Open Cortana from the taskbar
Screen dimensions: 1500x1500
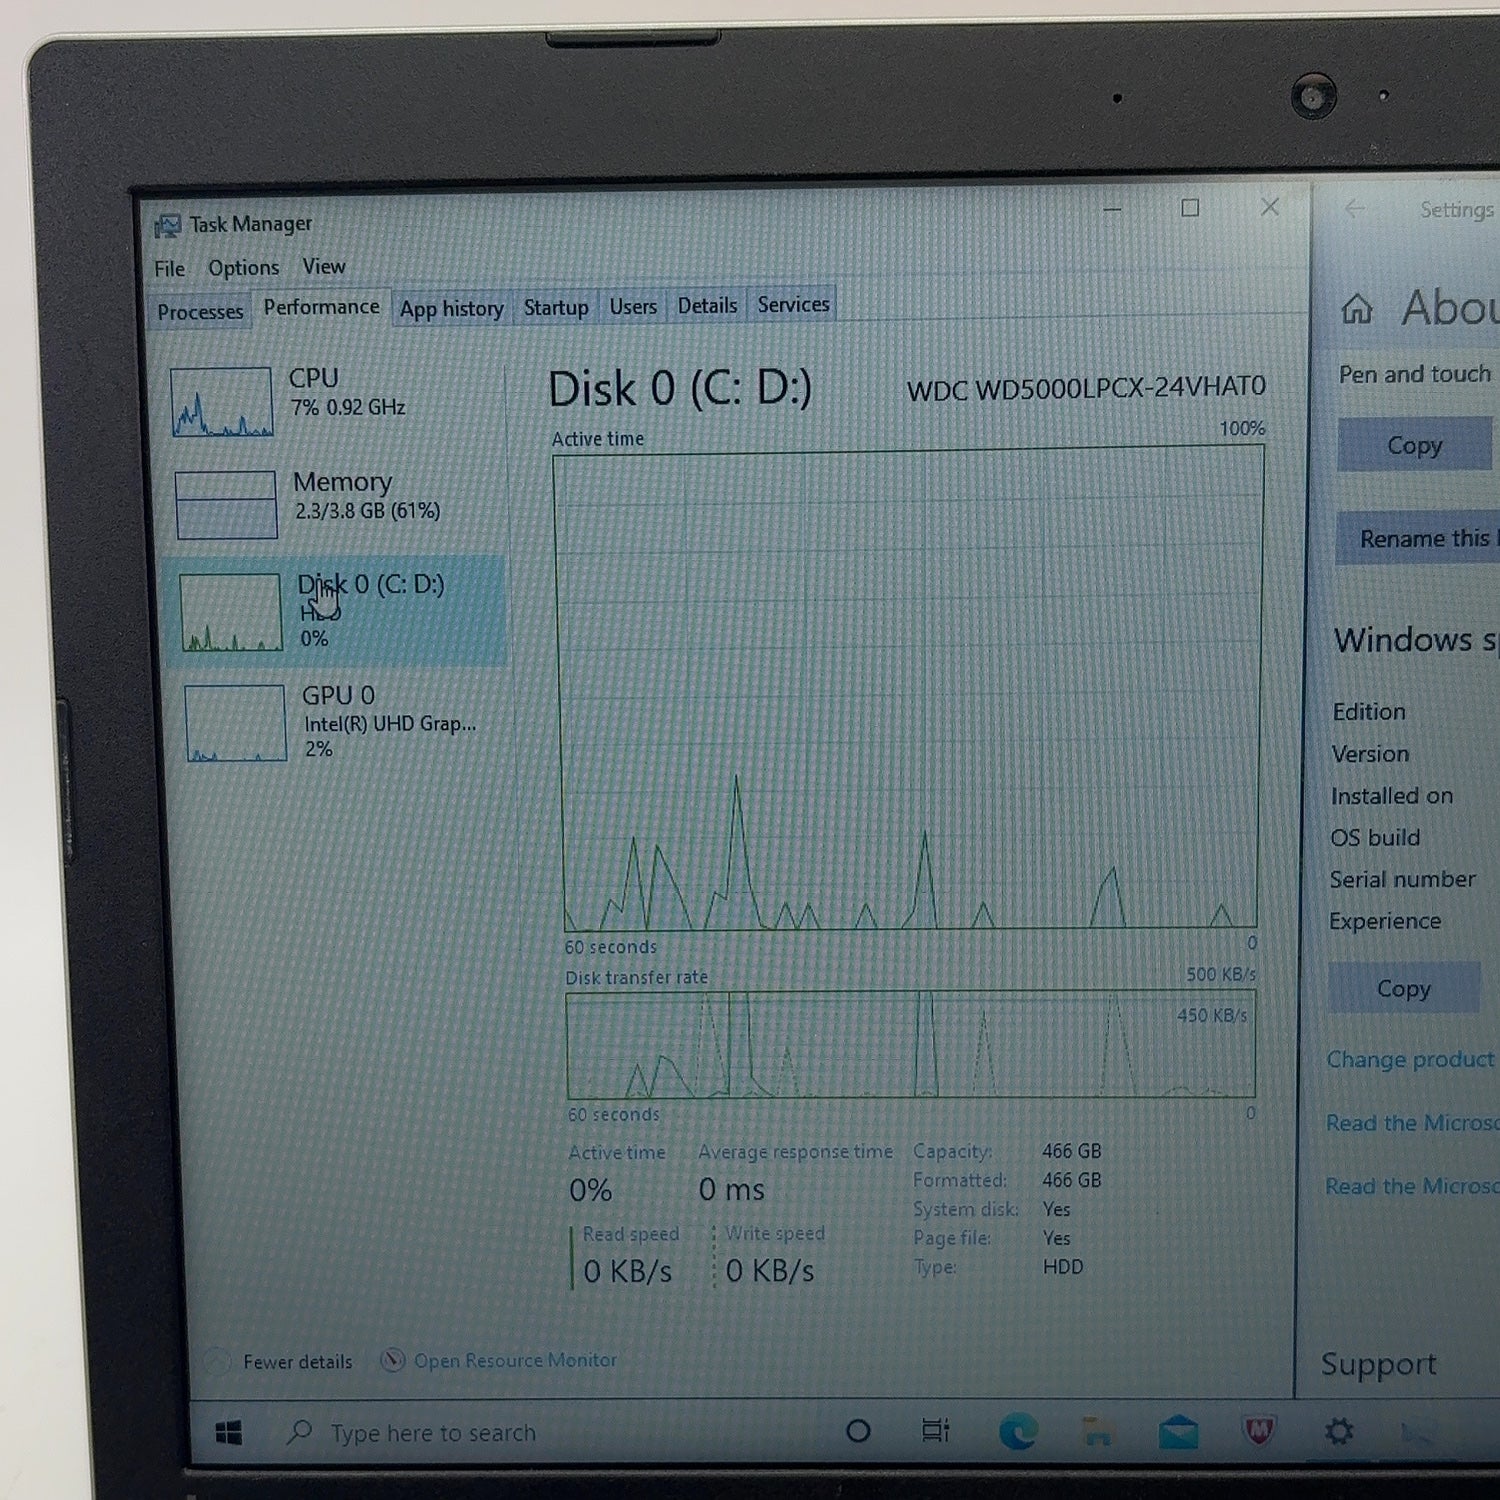tap(858, 1431)
